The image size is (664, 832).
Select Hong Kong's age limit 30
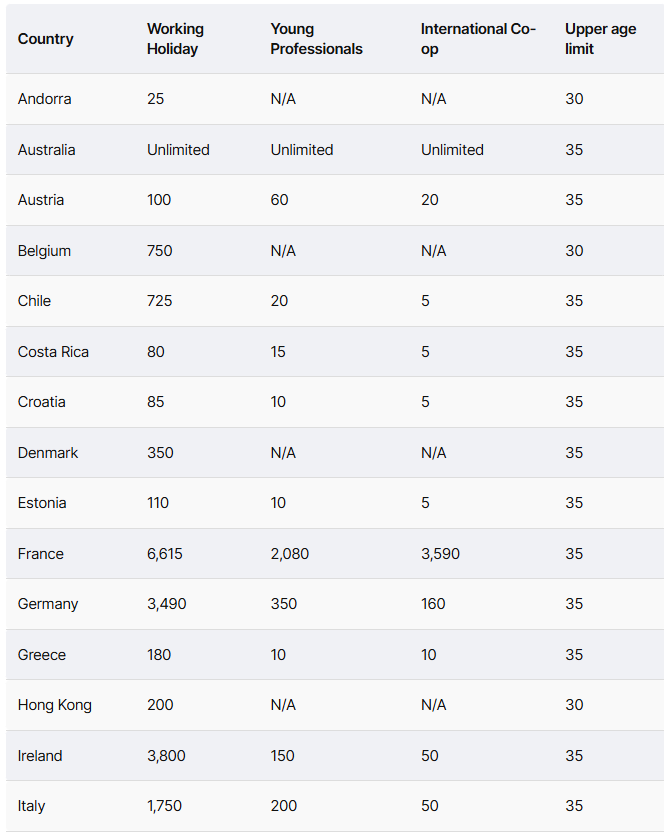pyautogui.click(x=574, y=705)
